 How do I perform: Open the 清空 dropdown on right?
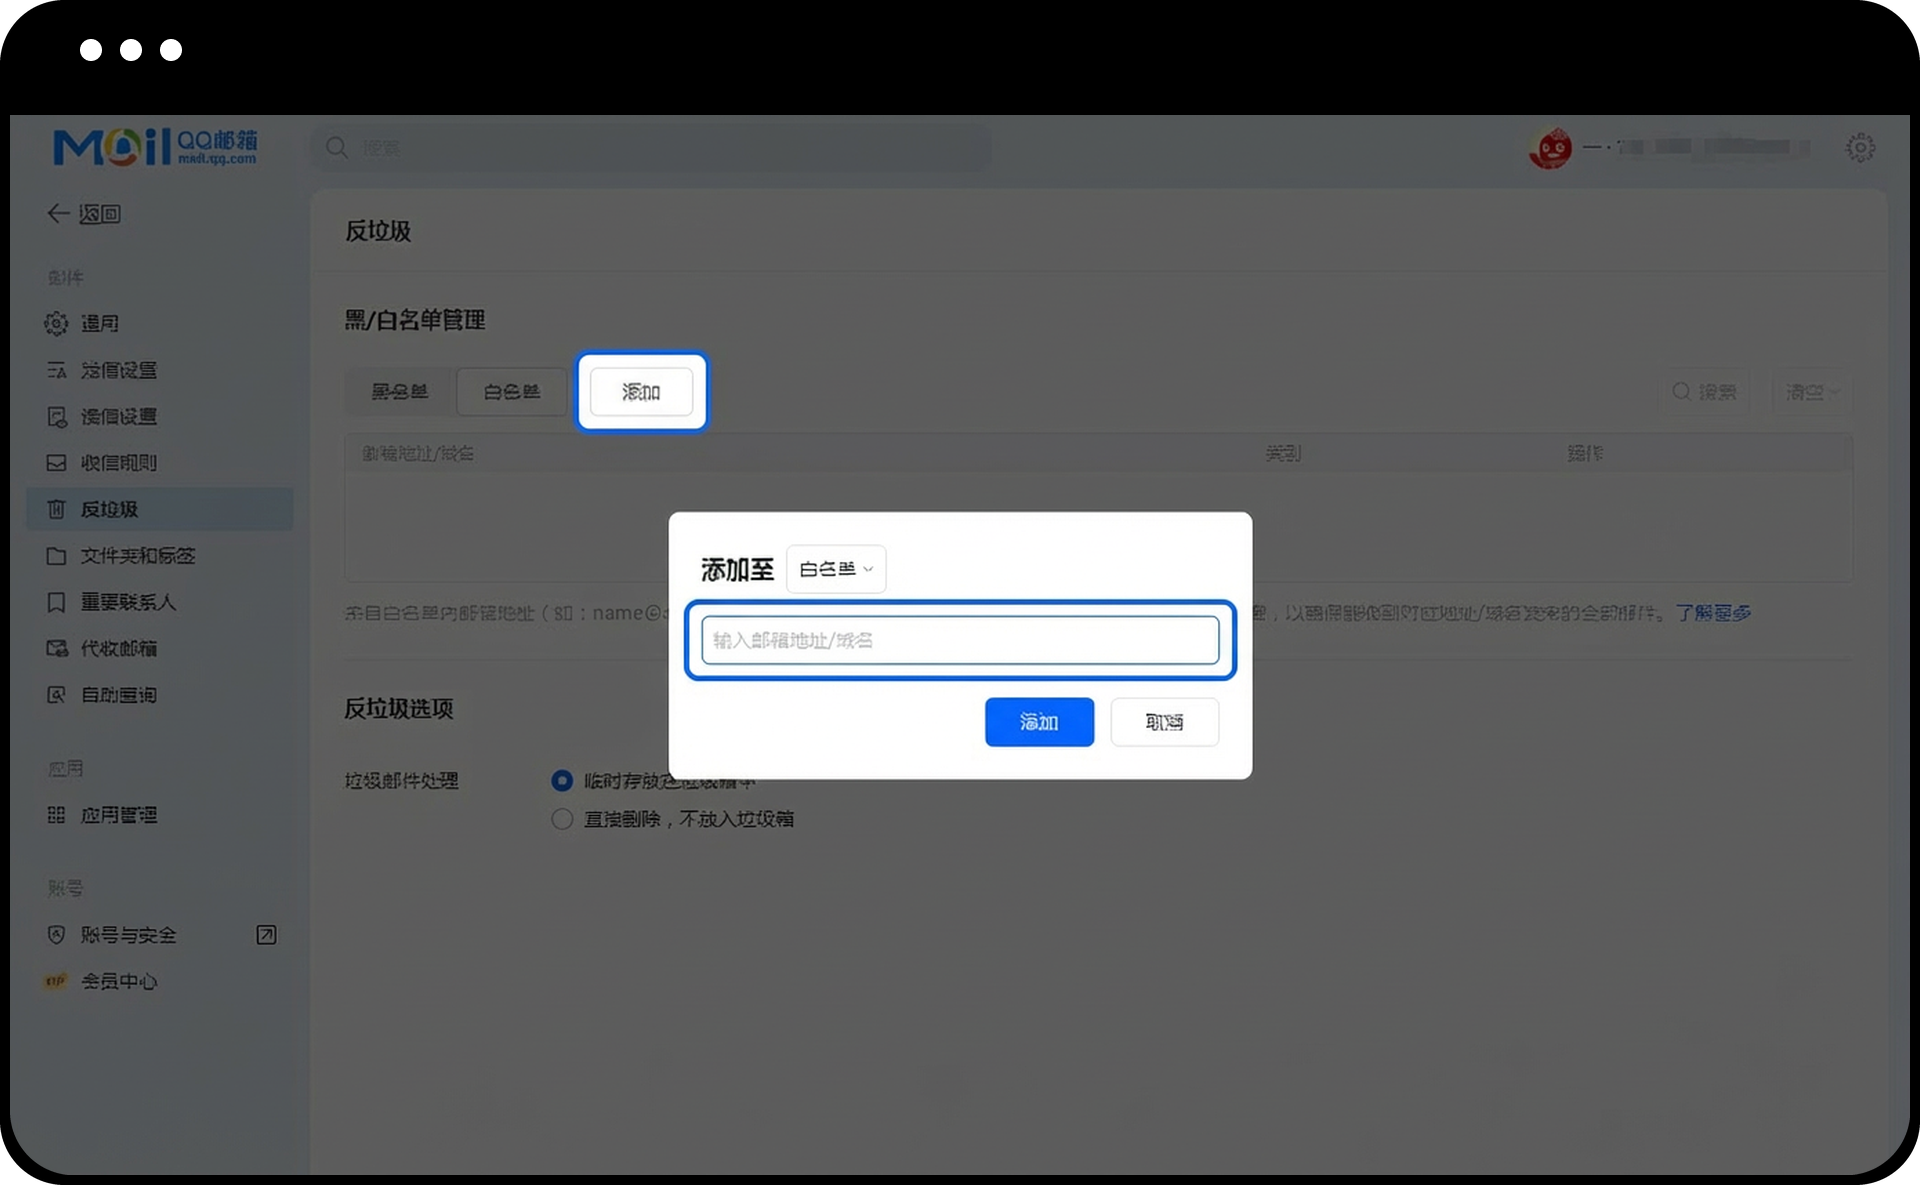click(1811, 392)
